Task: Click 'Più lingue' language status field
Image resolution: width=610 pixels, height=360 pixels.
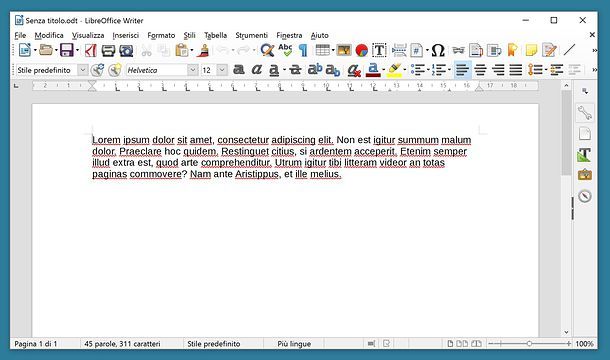Action: (x=294, y=344)
